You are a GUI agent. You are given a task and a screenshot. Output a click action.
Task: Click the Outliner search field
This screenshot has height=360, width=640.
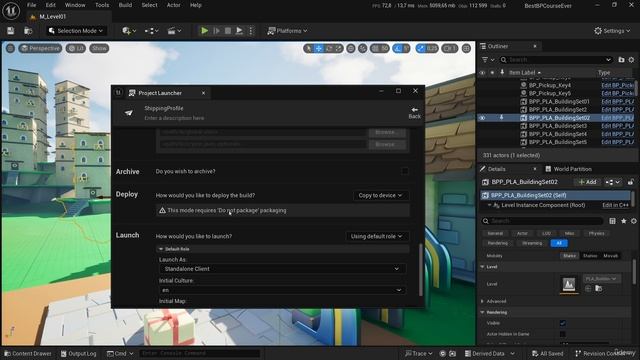tap(556, 60)
